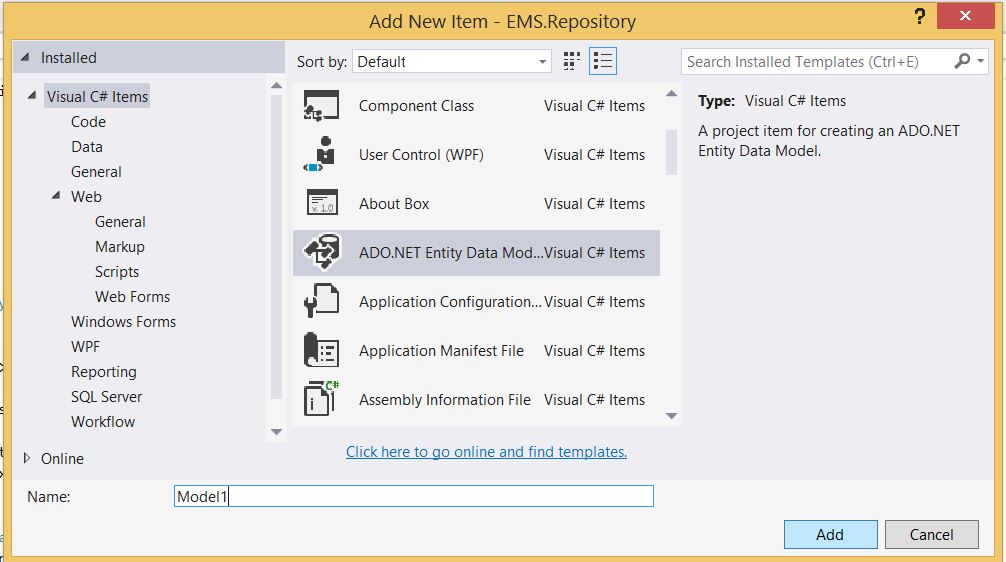Select the Reporting category
Viewport: 1006px width, 562px height.
[x=103, y=372]
